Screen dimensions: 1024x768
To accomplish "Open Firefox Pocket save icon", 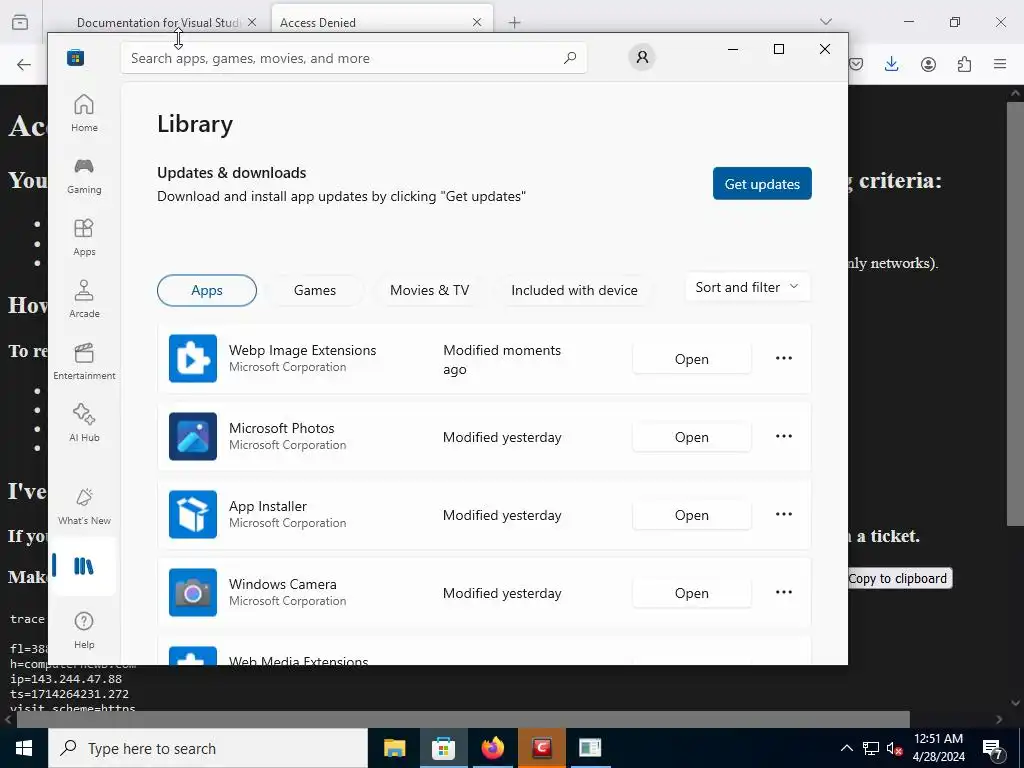I will (856, 64).
